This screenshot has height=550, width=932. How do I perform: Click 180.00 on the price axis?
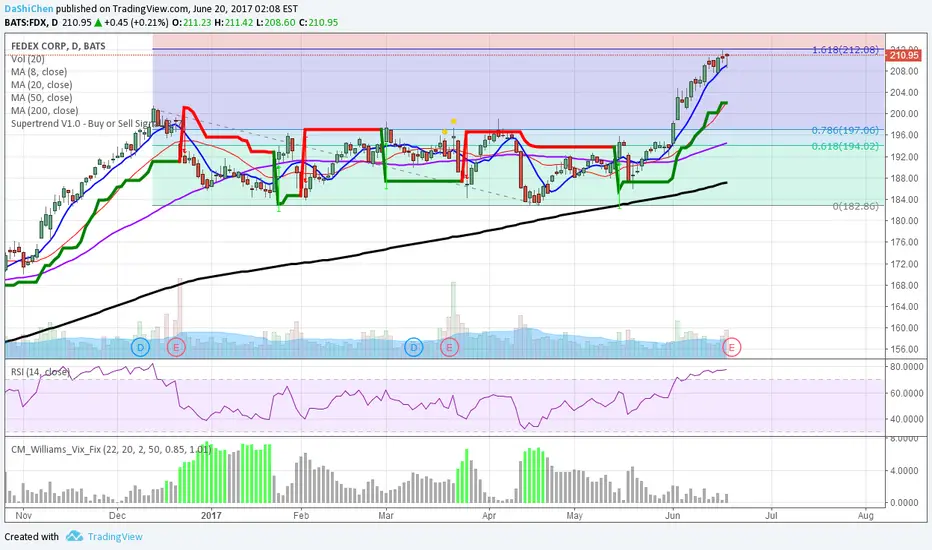point(904,221)
